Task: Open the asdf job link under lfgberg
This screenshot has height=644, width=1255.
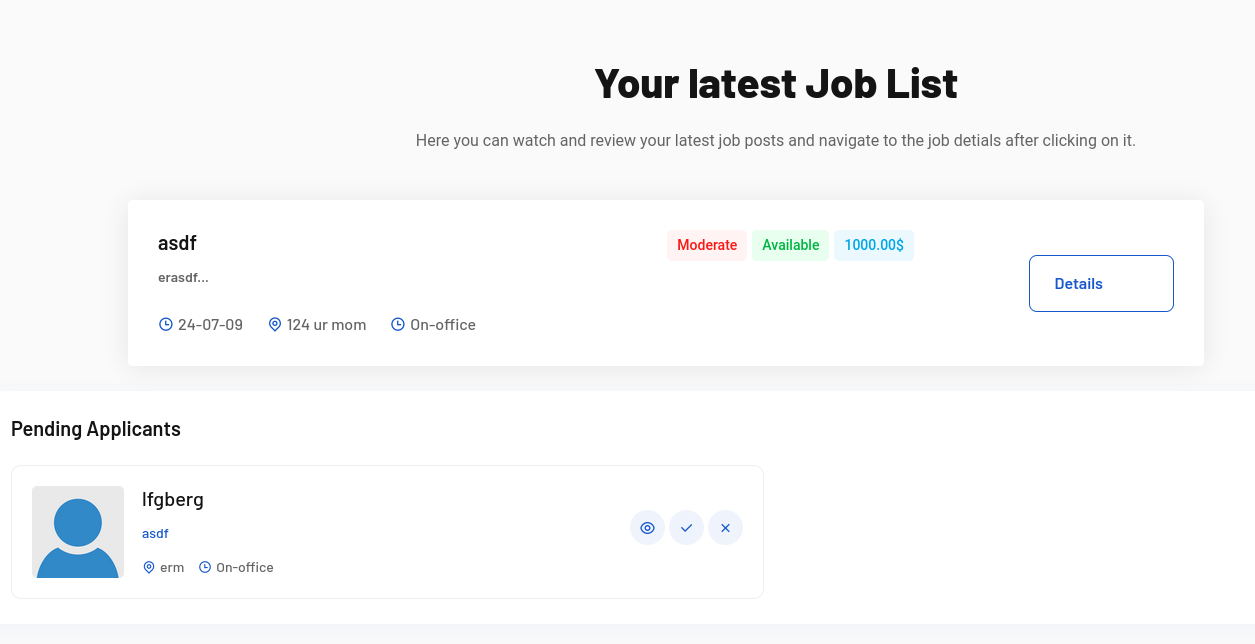Action: click(155, 533)
